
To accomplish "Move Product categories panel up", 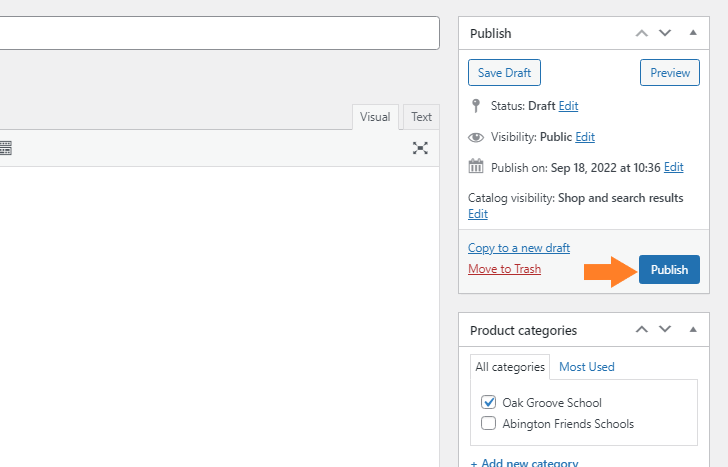I will point(642,330).
